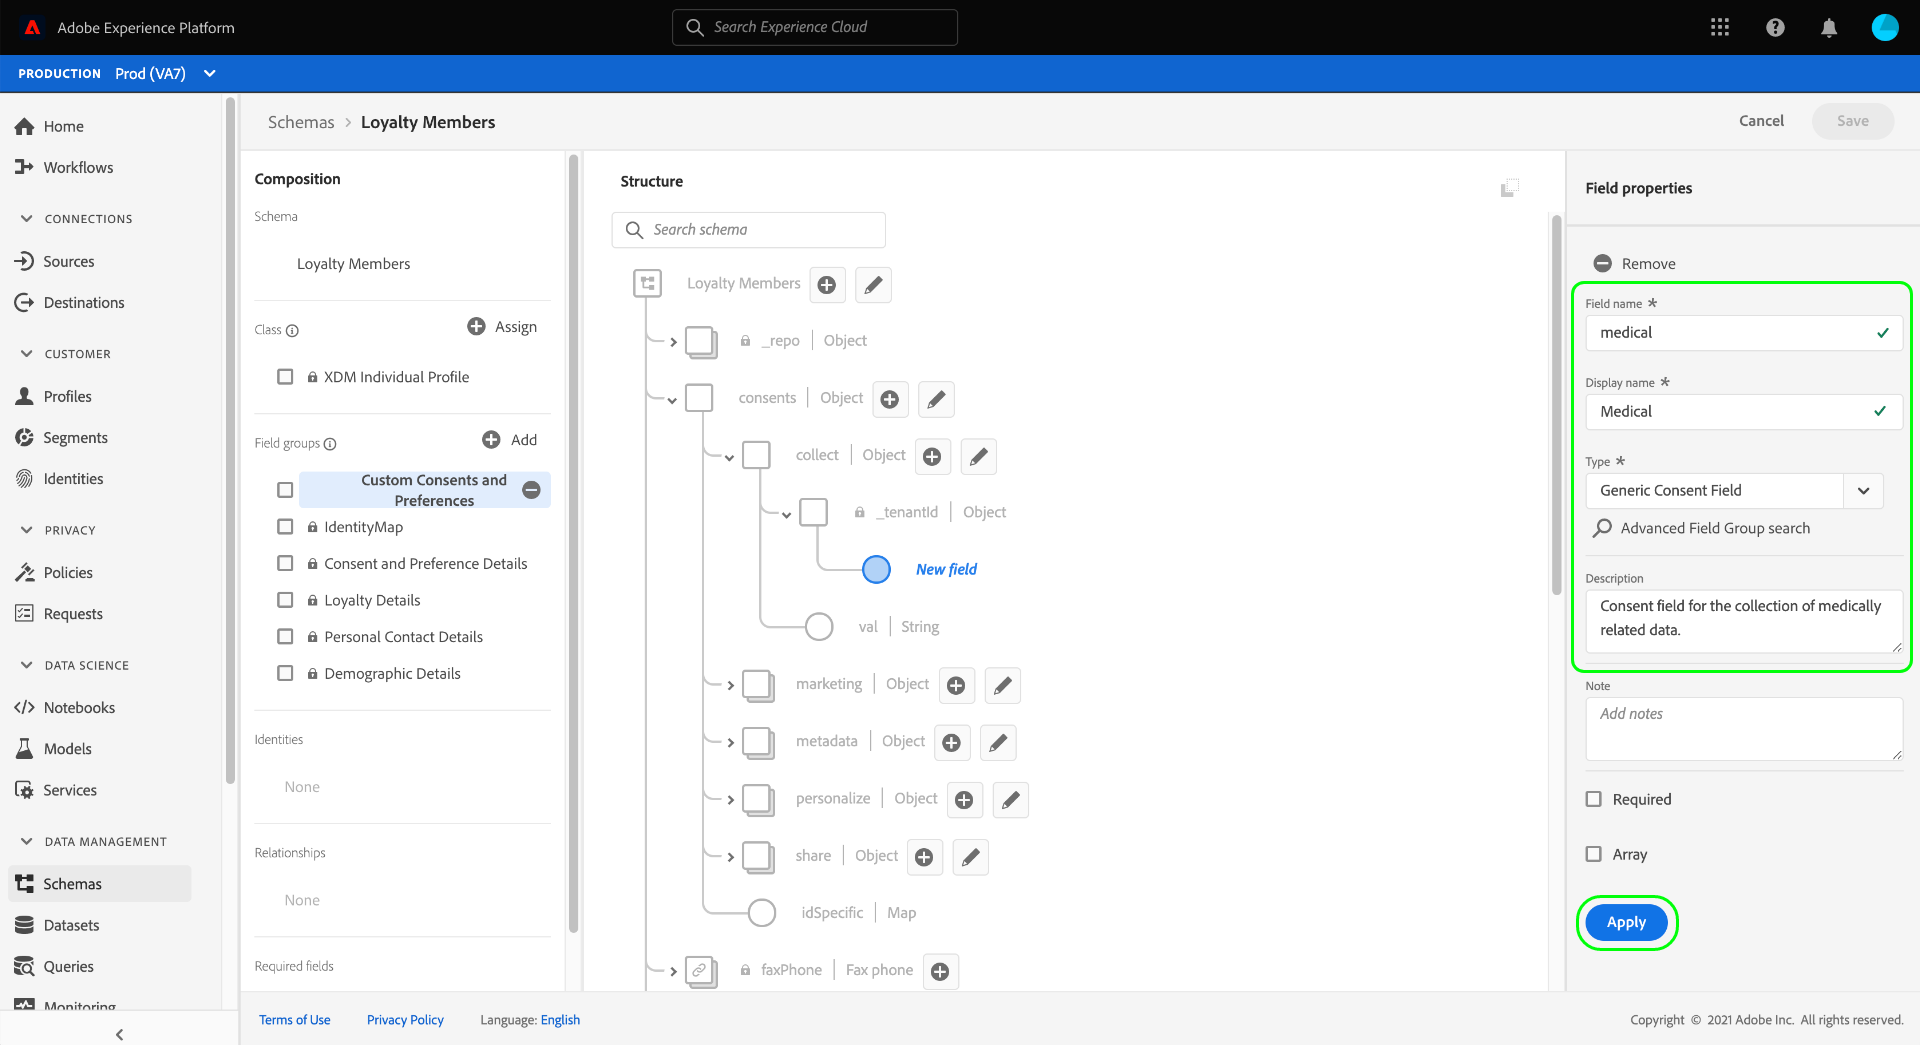Click the left navigation vertical scrollbar
Viewport: 1920px width, 1045px height.
[231, 440]
